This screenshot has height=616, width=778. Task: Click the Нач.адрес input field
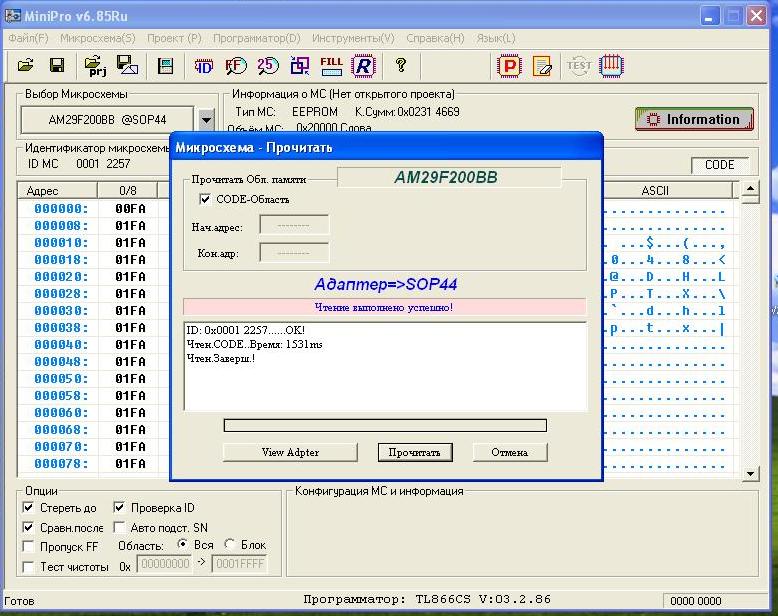tap(294, 225)
